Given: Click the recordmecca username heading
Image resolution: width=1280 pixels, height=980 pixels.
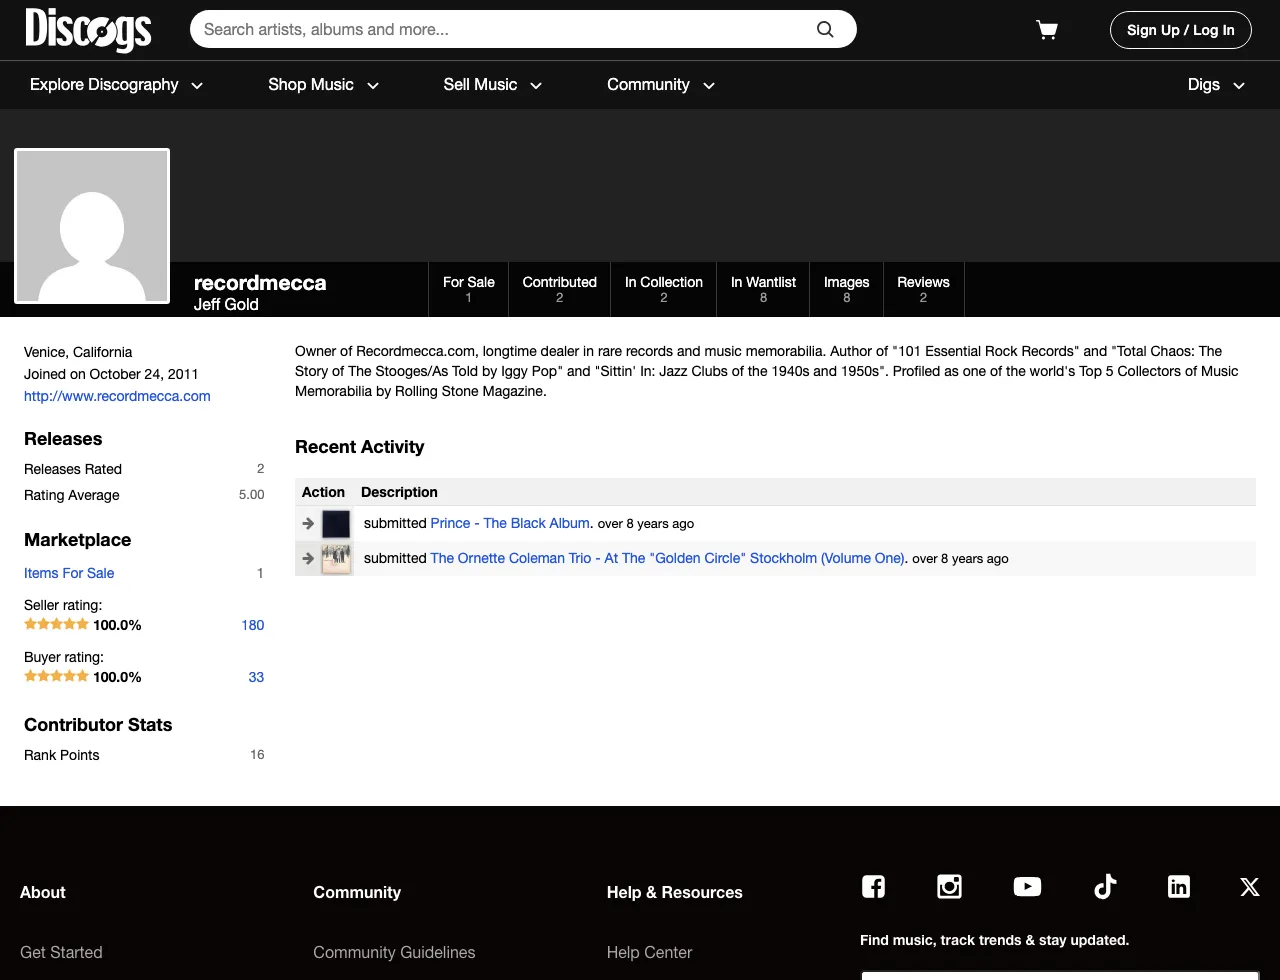Looking at the screenshot, I should [x=260, y=283].
